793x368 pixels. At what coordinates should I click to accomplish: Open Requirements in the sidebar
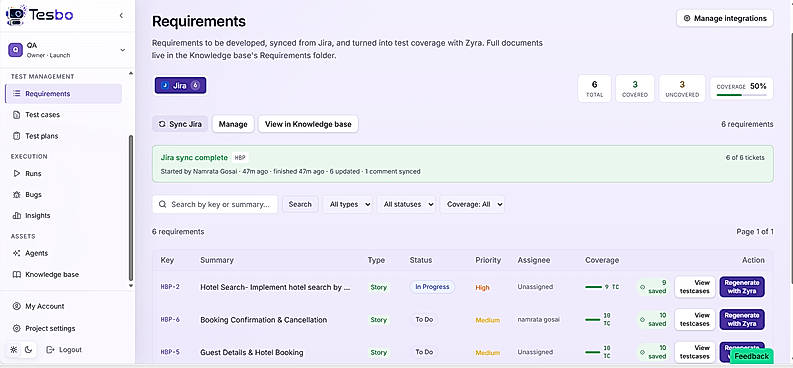(x=63, y=94)
